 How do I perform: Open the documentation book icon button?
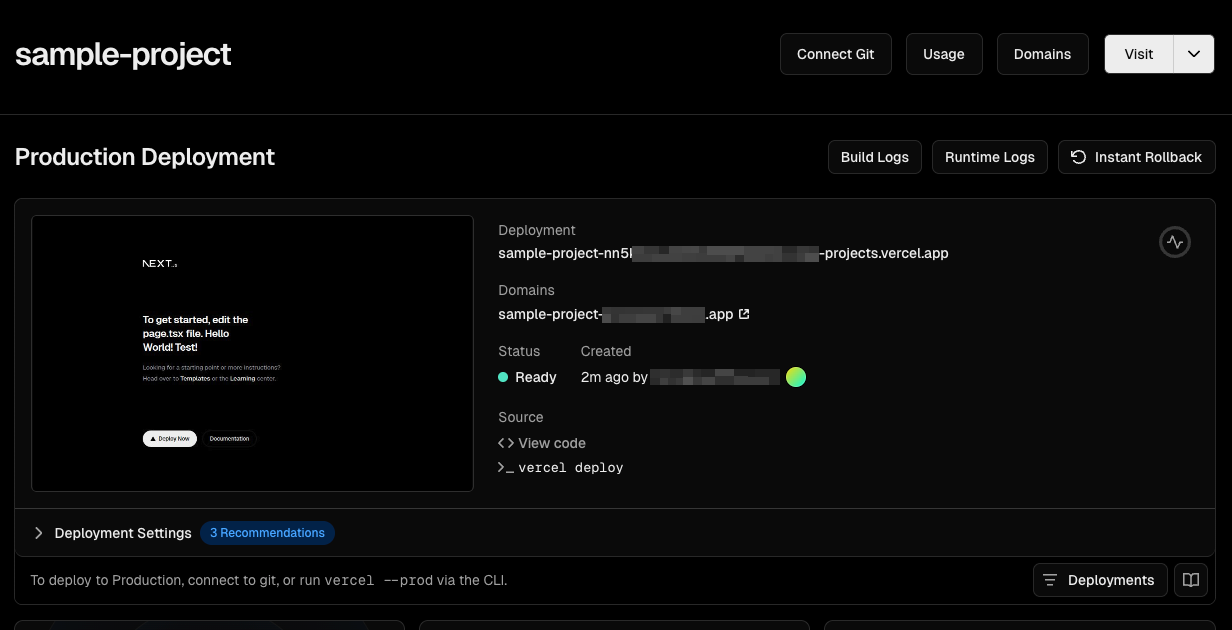[x=1191, y=580]
